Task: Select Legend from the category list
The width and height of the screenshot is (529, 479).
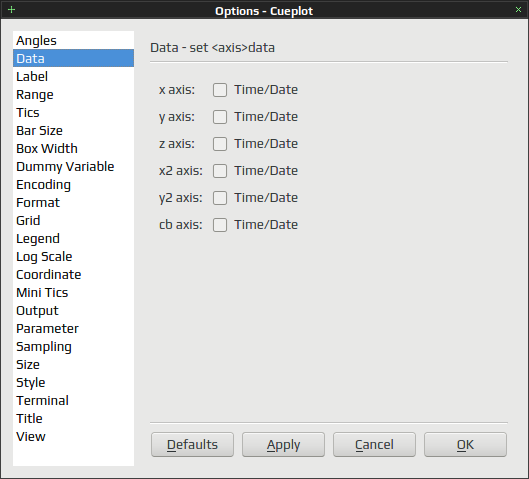Action: click(73, 238)
